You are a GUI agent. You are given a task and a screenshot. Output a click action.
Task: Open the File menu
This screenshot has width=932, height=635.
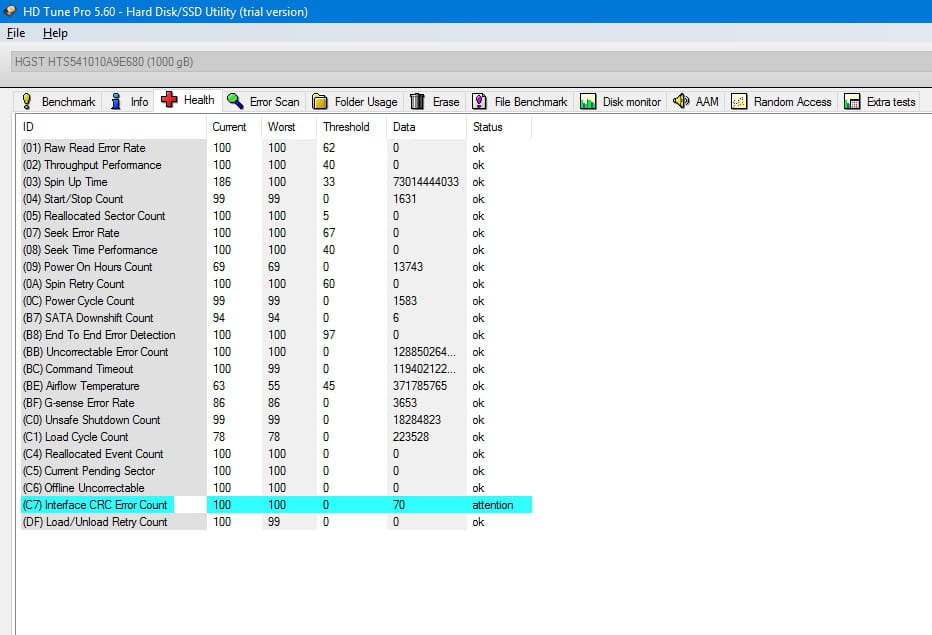pyautogui.click(x=15, y=33)
